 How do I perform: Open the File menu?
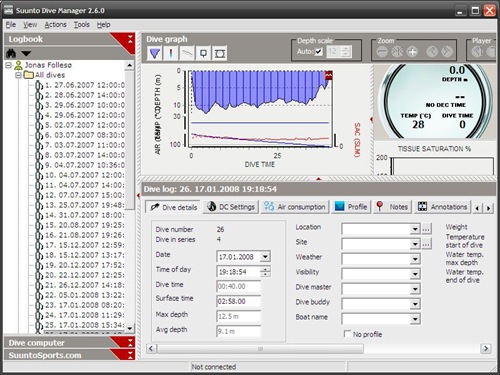[x=11, y=25]
